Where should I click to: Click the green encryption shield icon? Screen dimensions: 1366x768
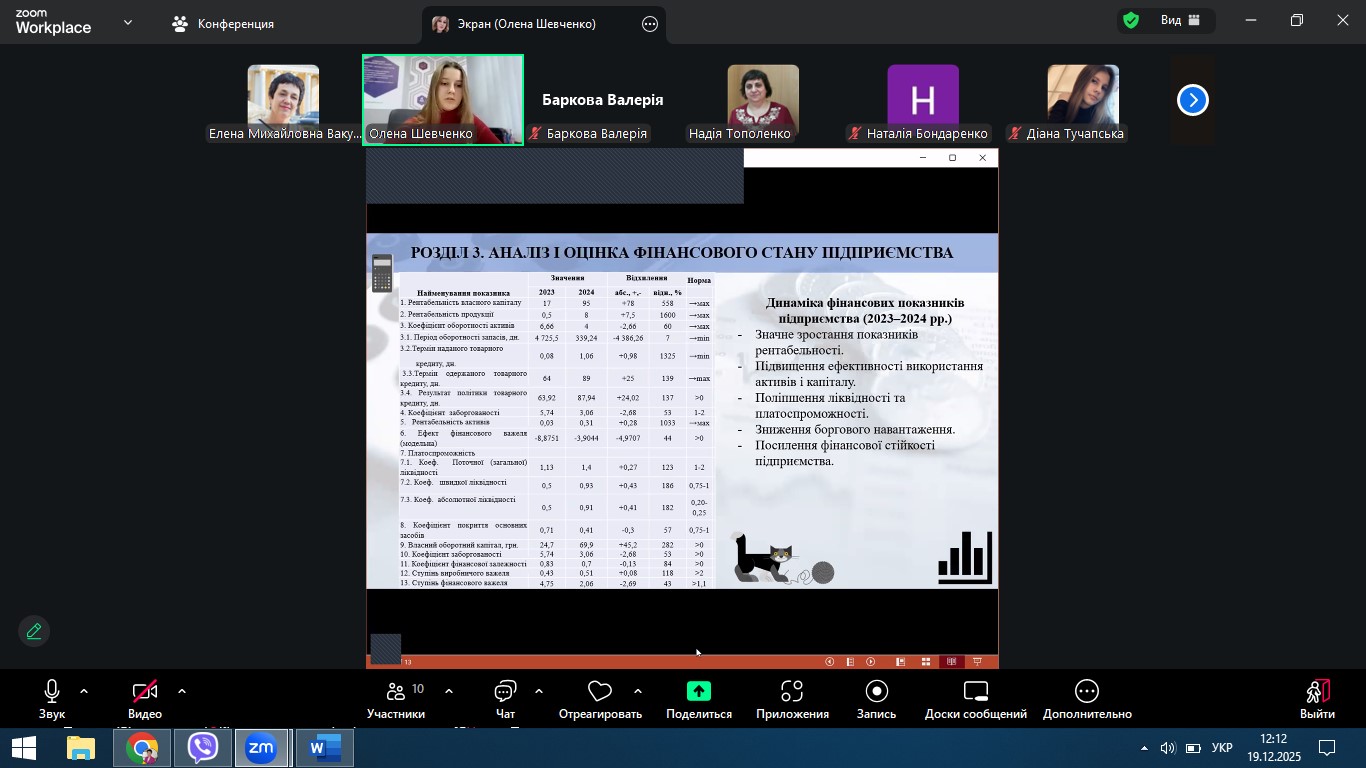(1131, 20)
